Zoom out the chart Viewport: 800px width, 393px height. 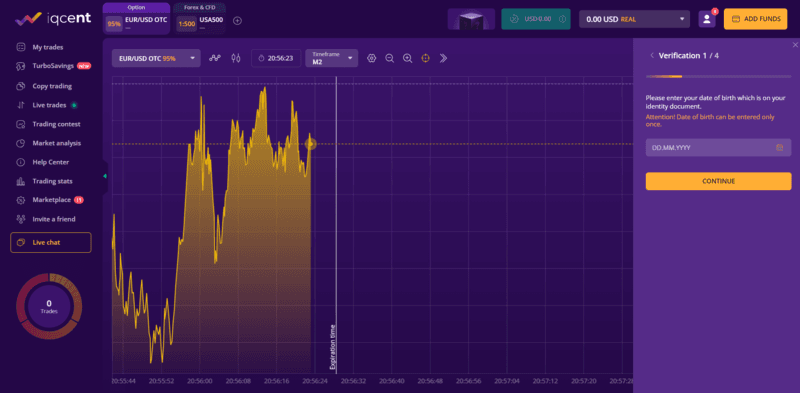389,58
